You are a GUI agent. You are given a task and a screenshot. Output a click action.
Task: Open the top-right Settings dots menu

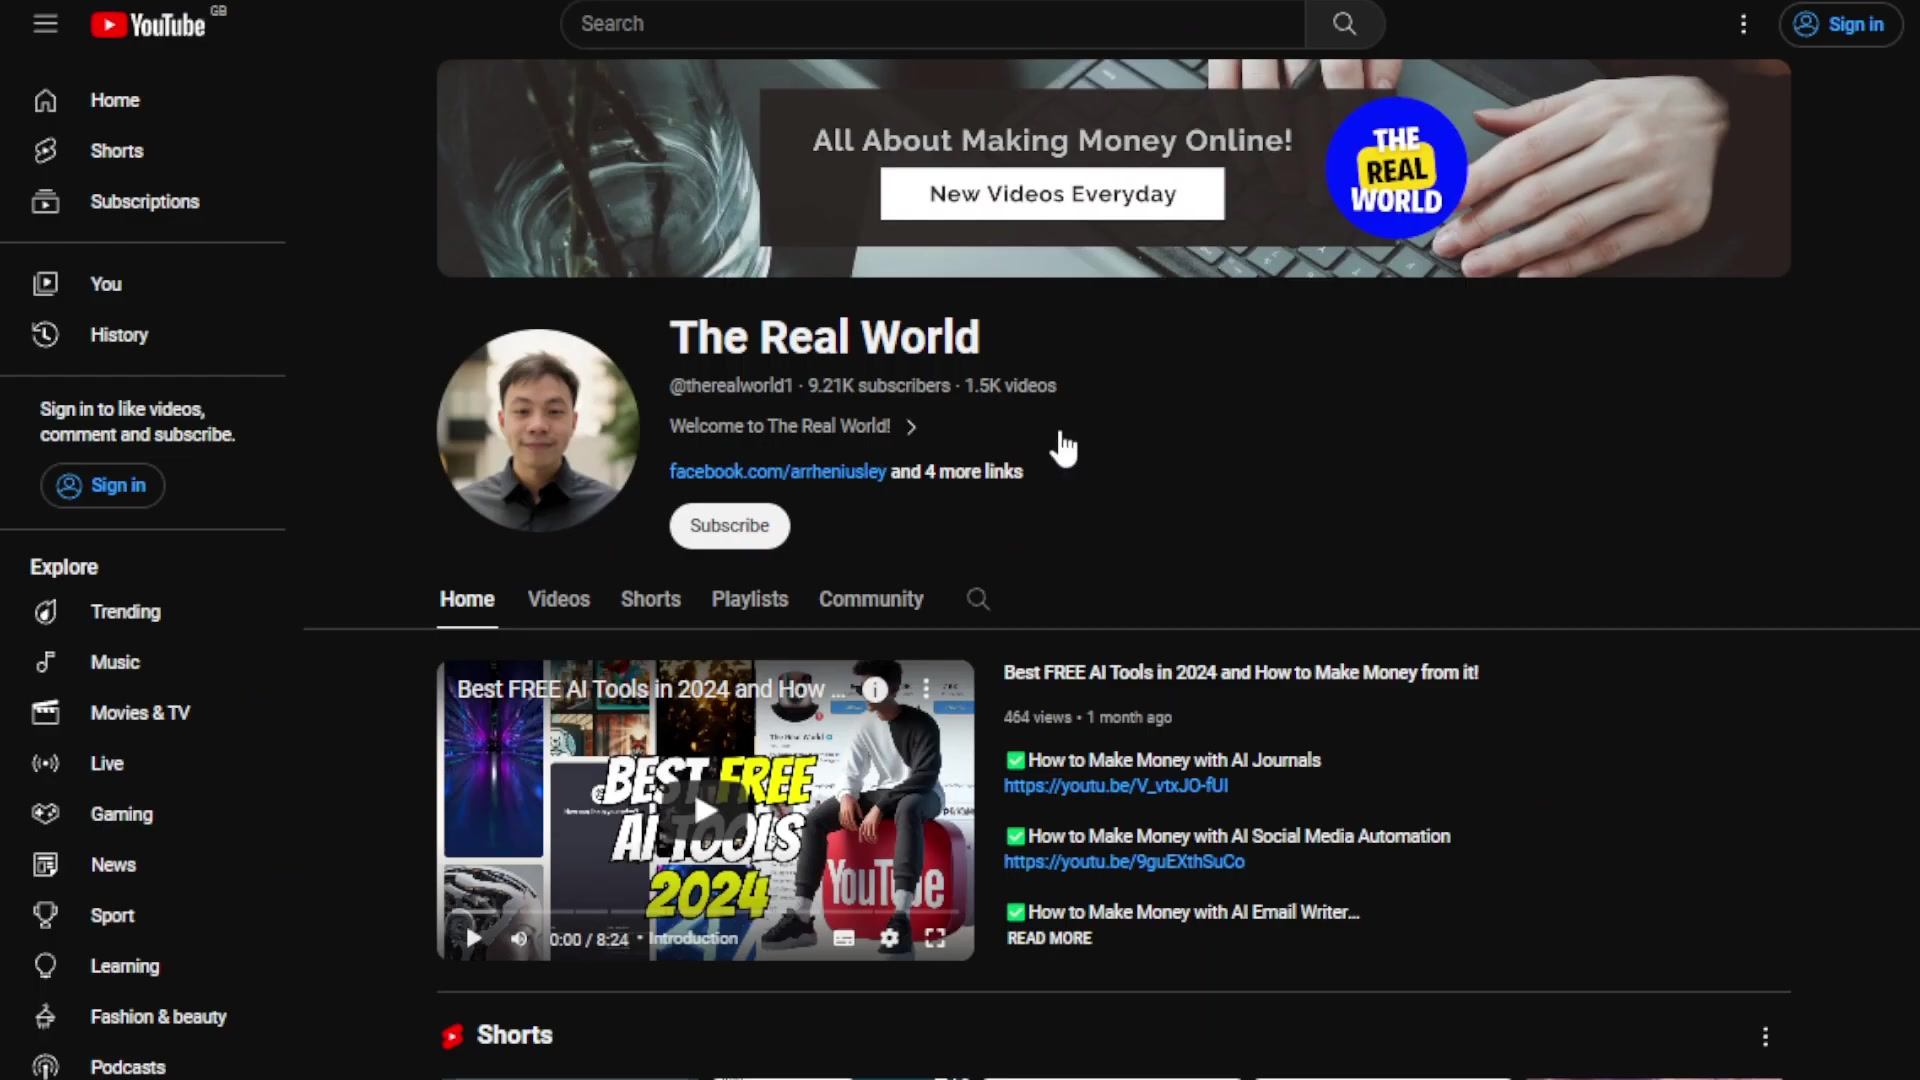coord(1743,24)
